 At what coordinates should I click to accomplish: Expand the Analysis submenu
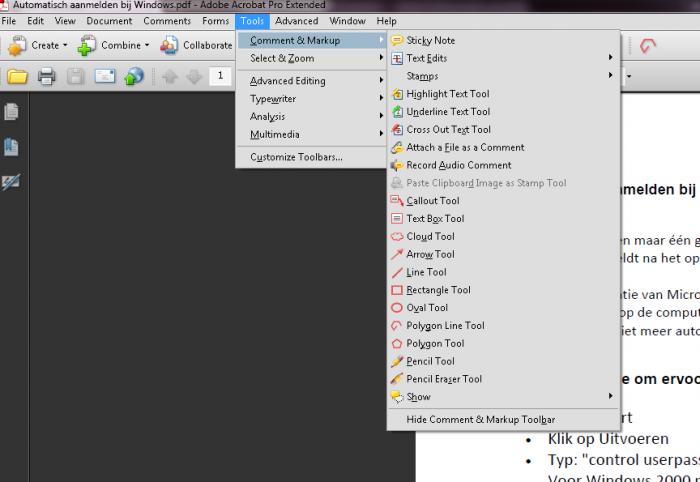(312, 116)
